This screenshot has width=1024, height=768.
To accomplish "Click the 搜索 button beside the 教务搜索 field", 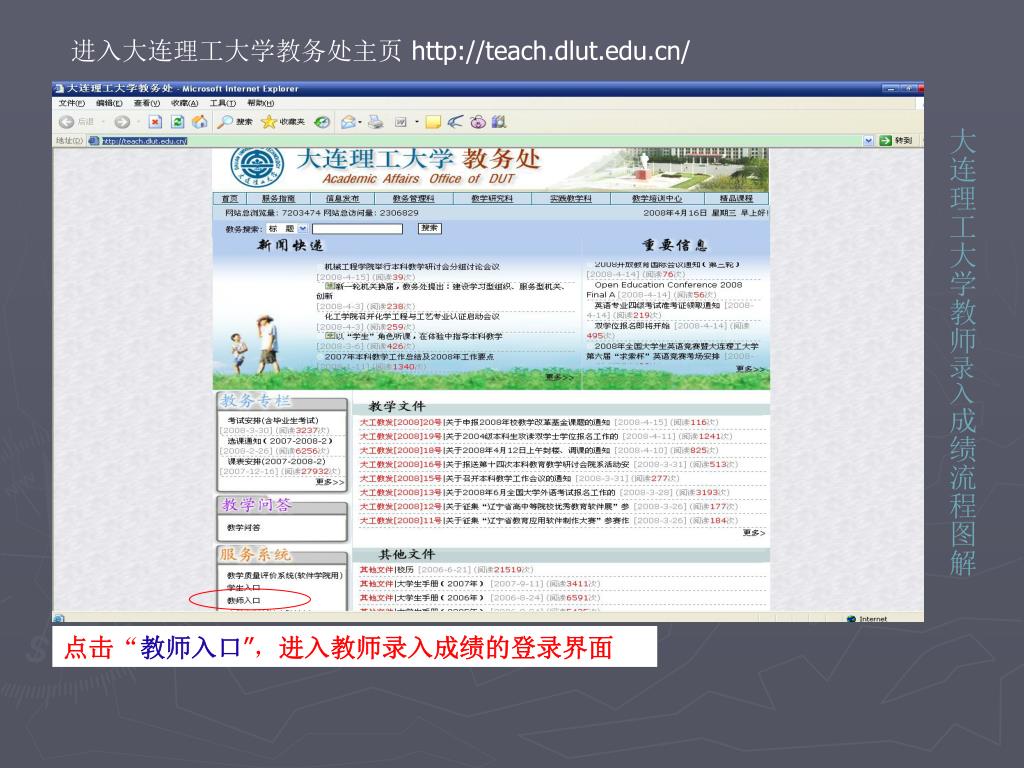I will coord(430,229).
